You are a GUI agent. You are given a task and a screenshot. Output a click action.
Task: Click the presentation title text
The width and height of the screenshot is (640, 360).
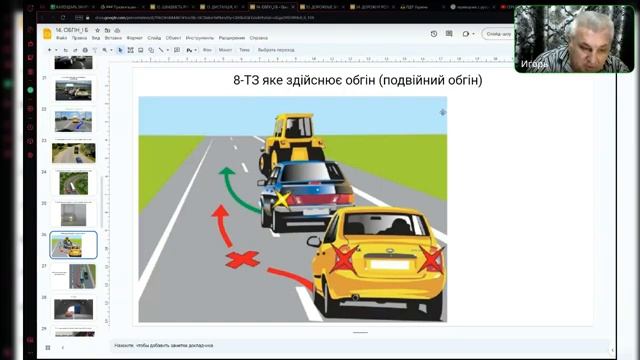[71, 30]
